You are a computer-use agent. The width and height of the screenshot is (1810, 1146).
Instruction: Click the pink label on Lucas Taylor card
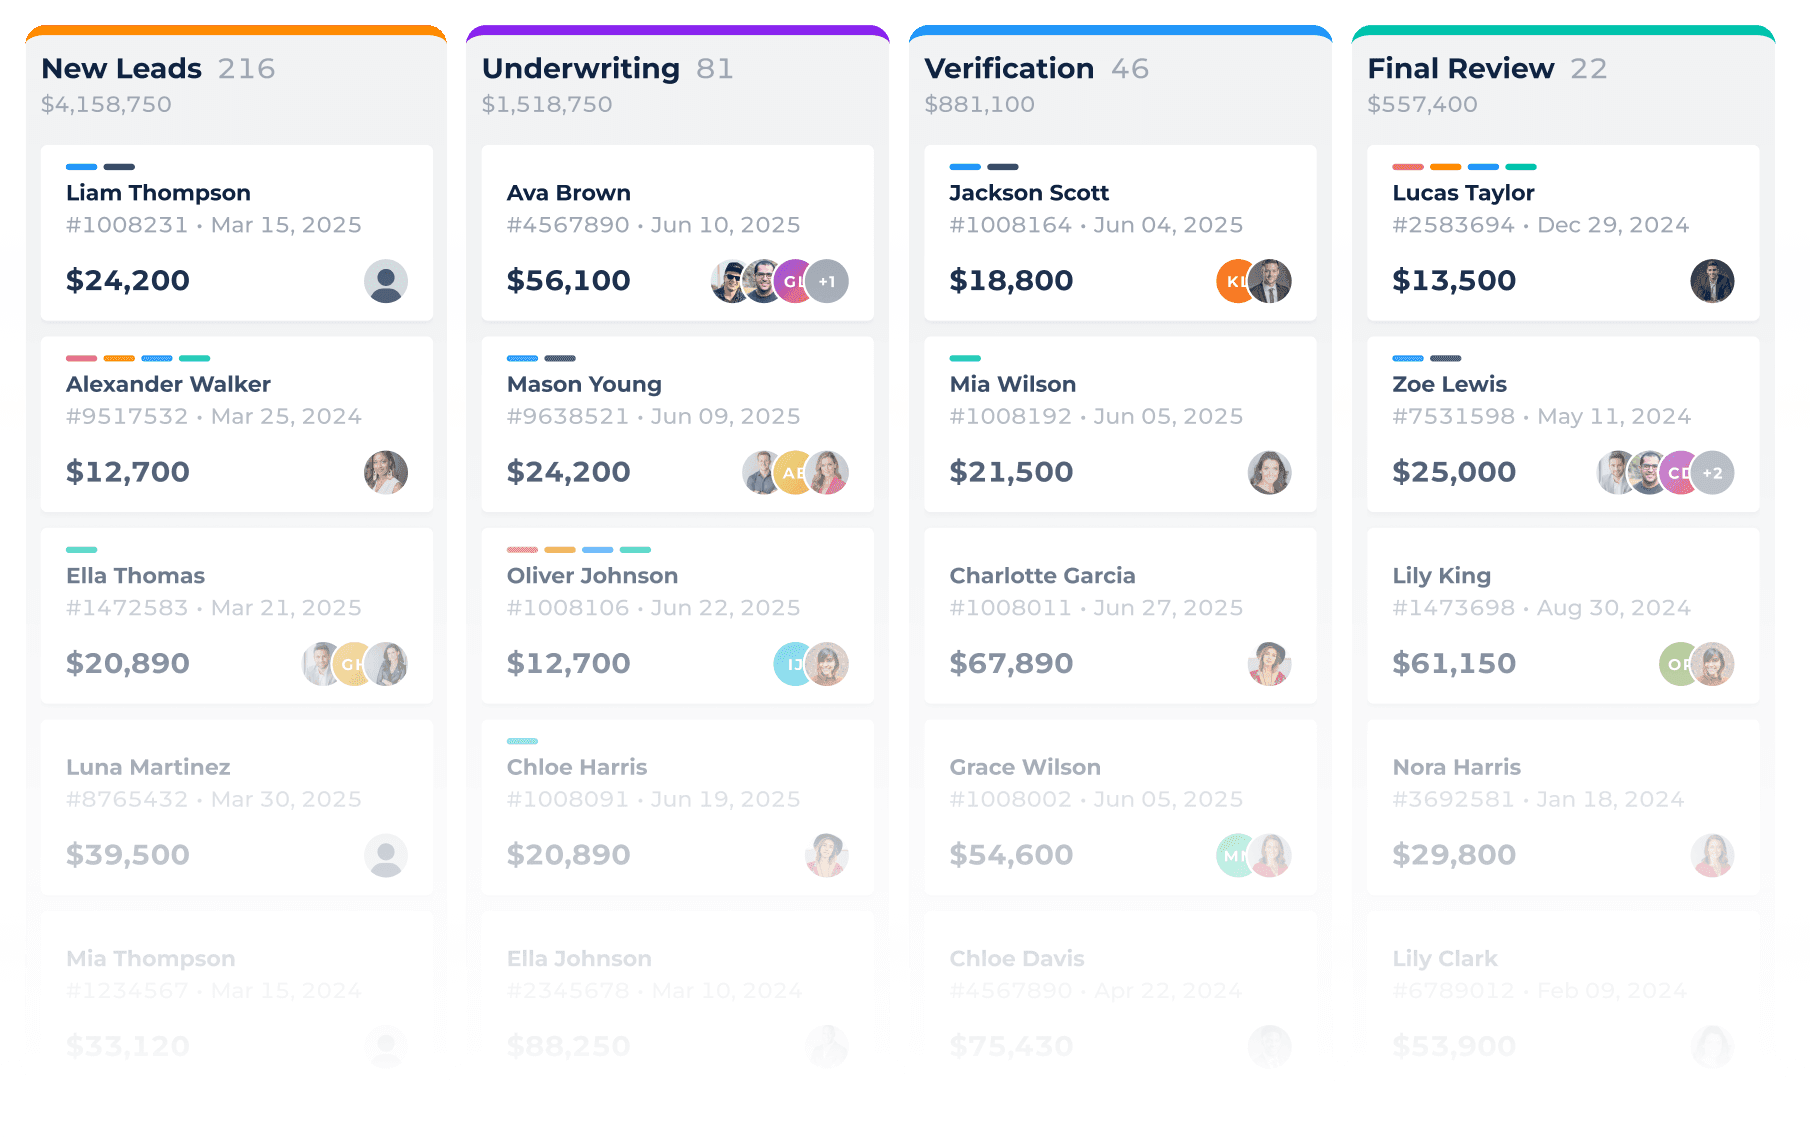[1408, 167]
